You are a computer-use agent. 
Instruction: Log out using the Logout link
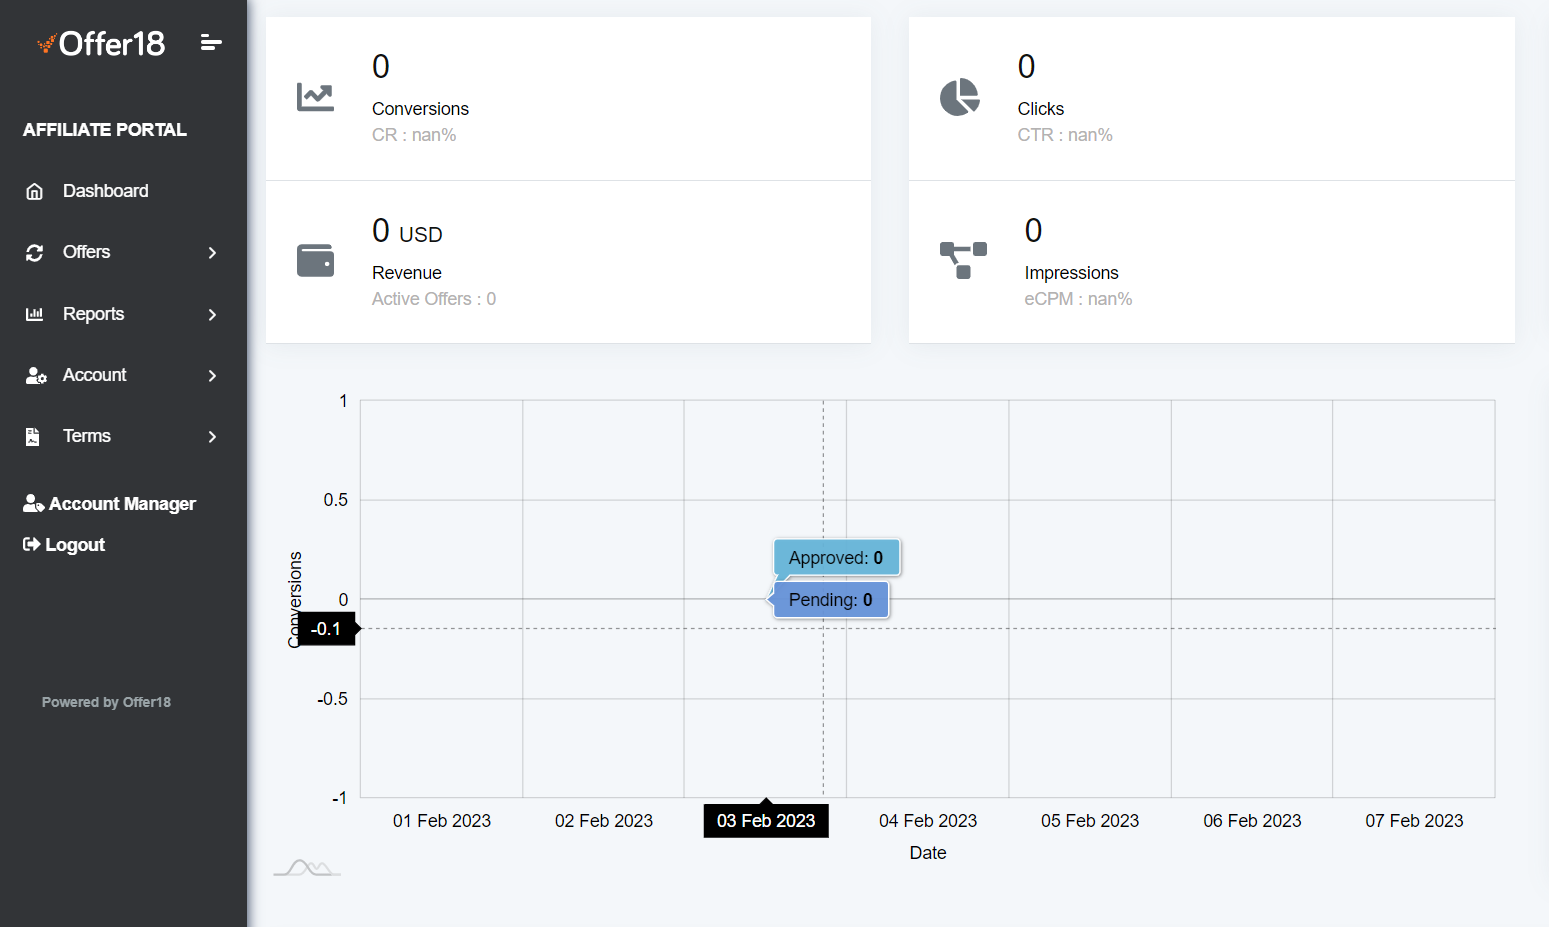[x=64, y=545]
